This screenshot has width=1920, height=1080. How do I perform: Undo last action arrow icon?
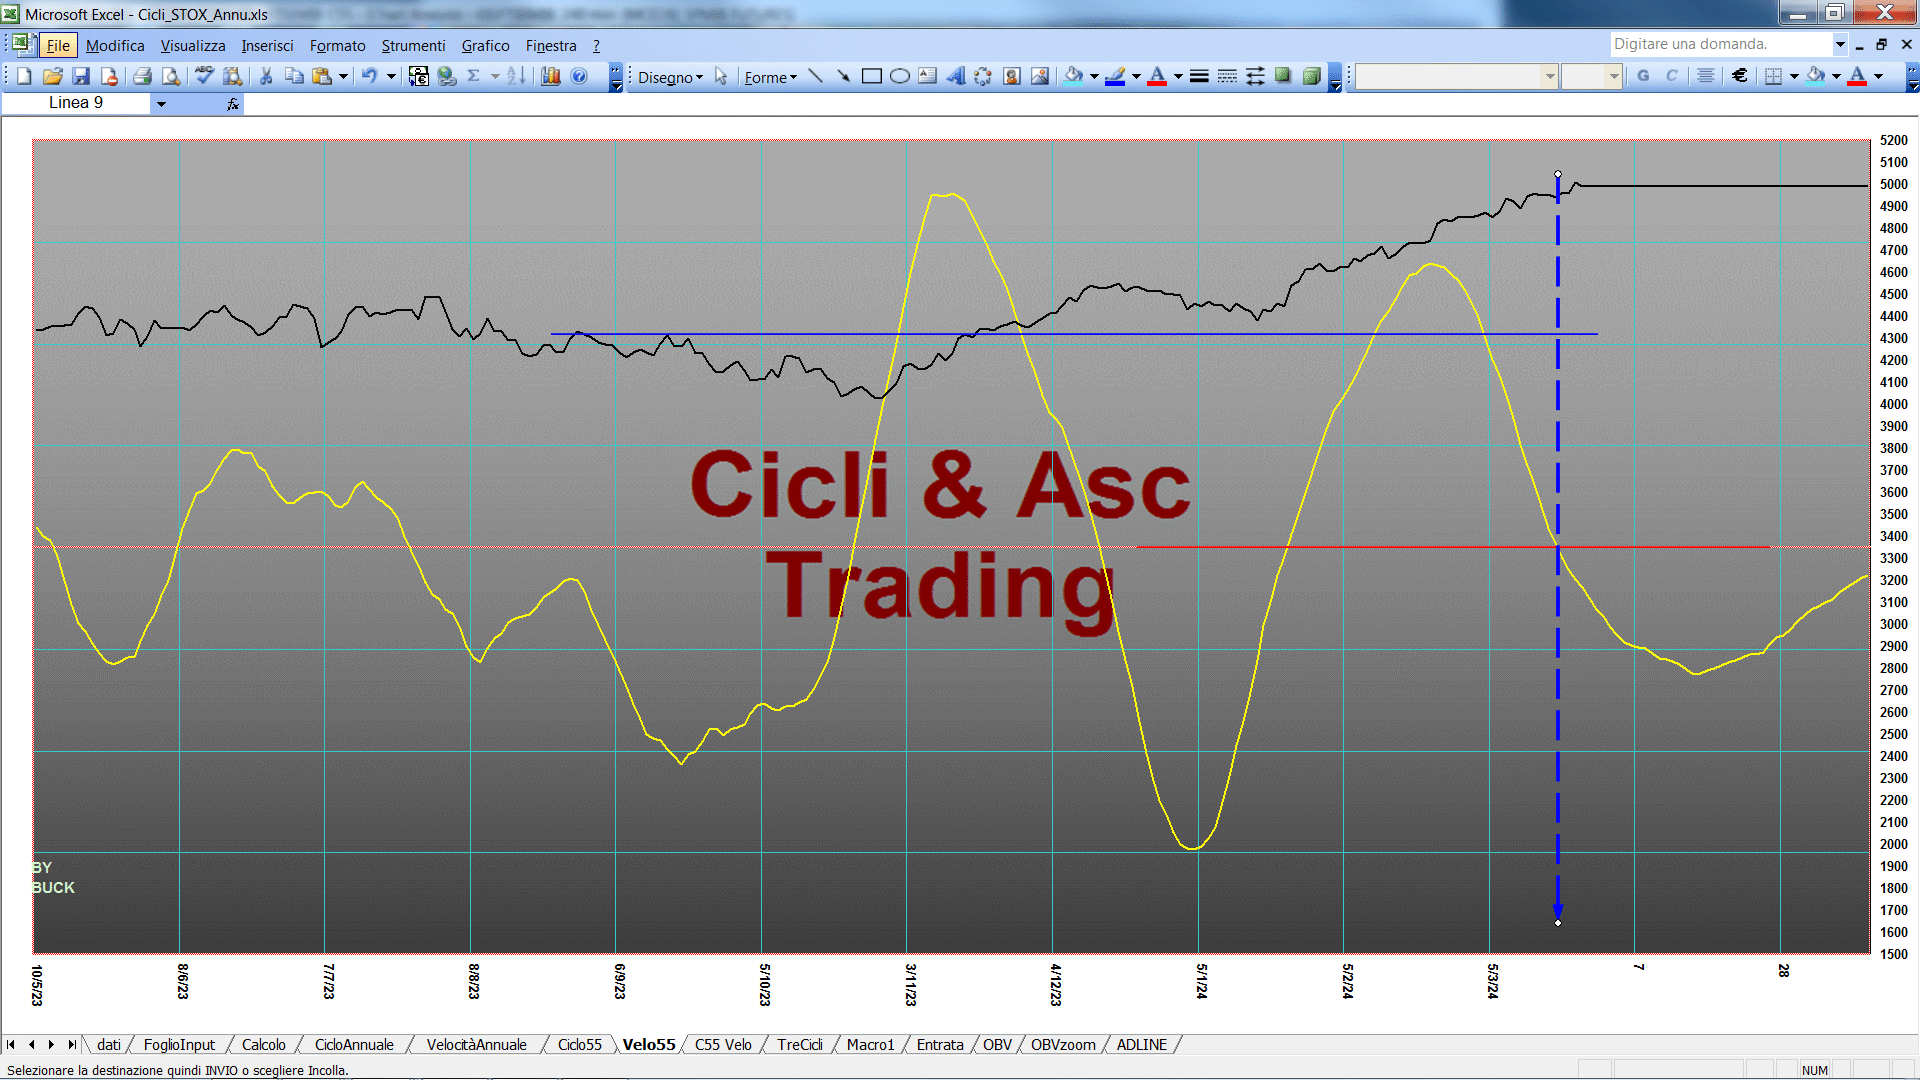[369, 76]
